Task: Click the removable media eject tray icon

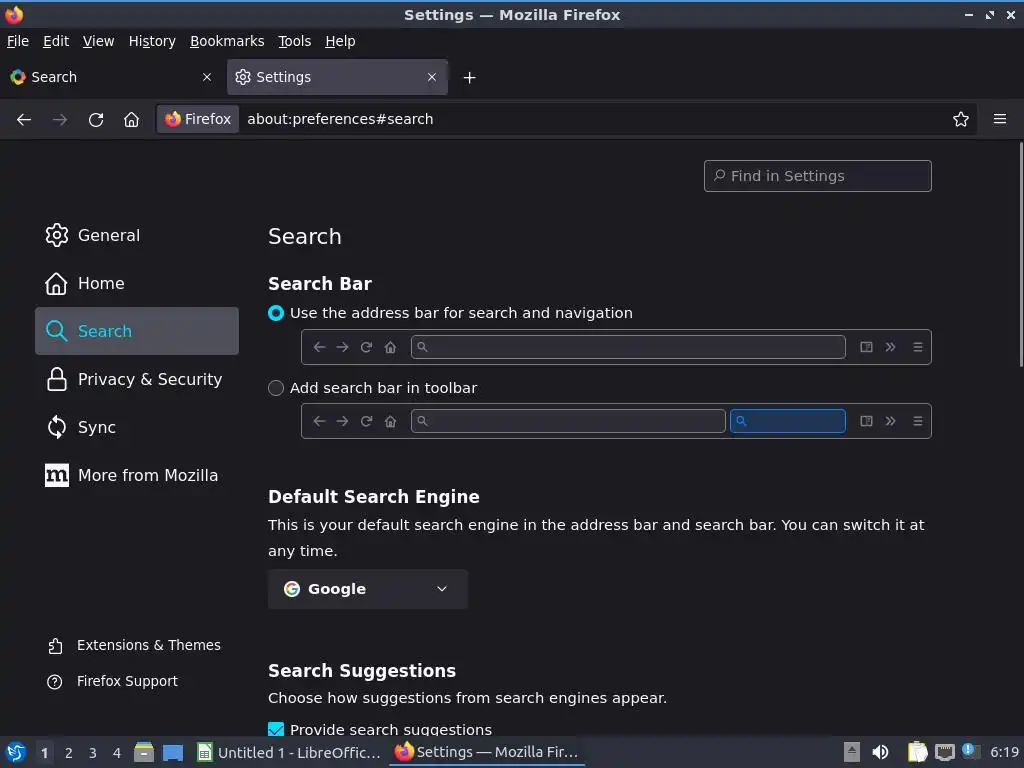Action: pos(852,752)
